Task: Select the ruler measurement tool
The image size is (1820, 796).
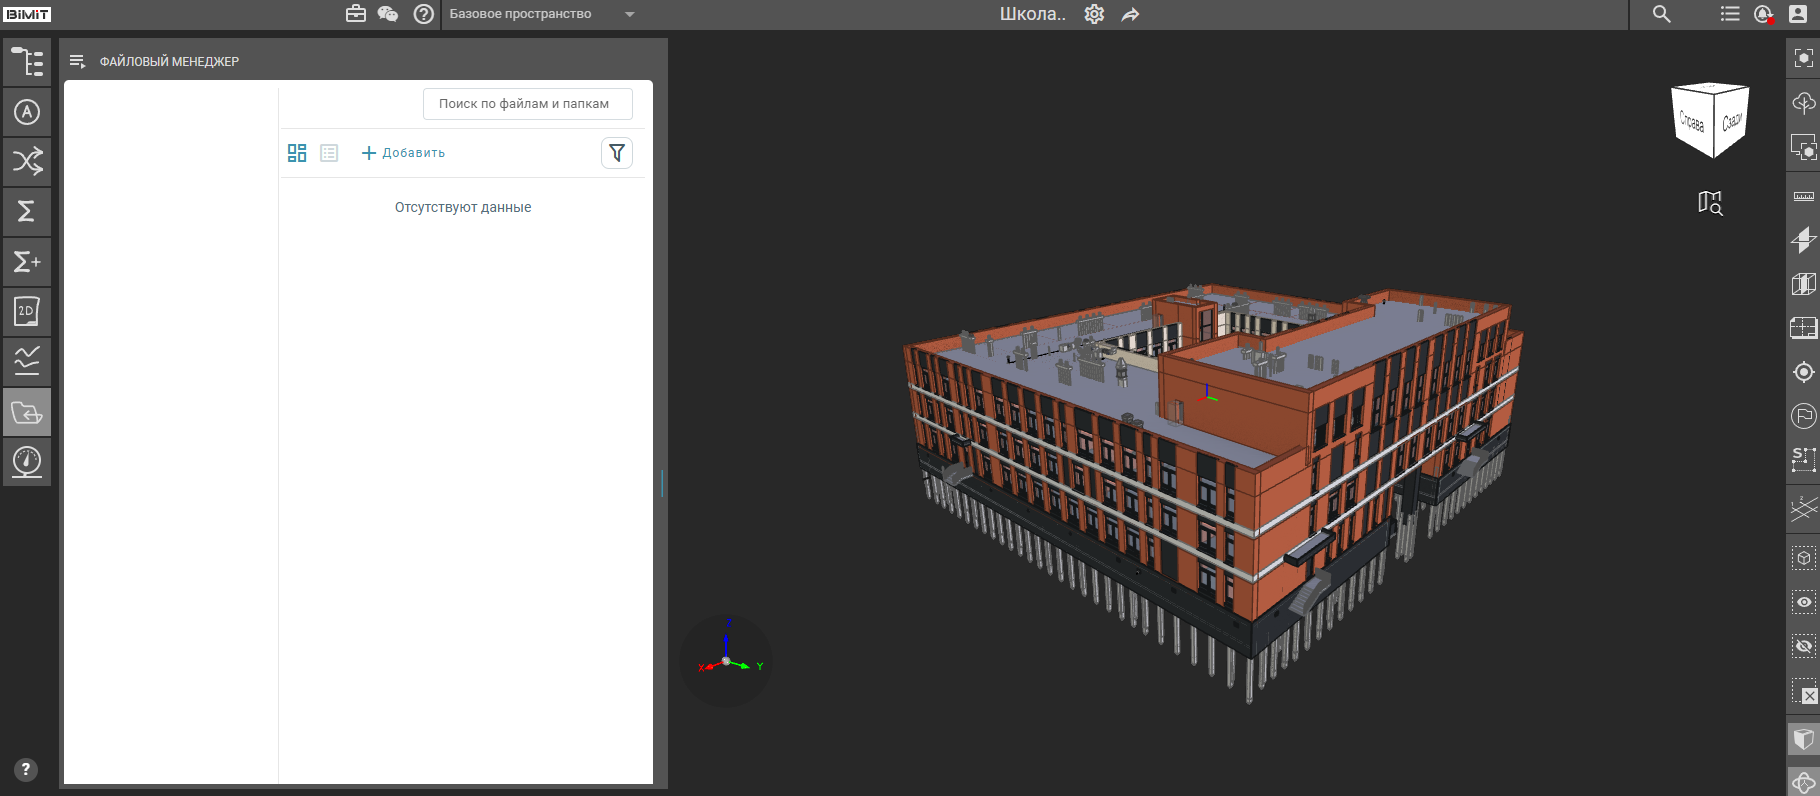Action: (x=1804, y=196)
